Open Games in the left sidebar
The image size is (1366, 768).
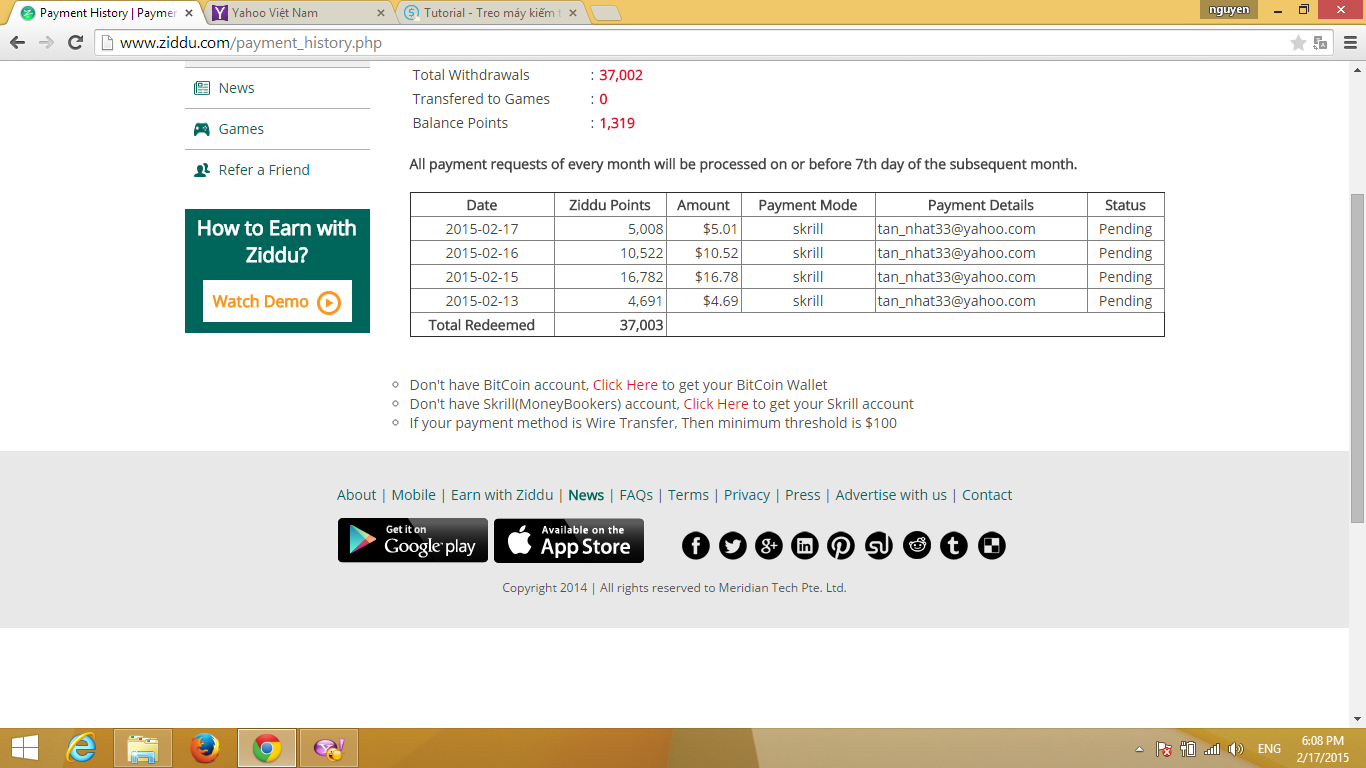pyautogui.click(x=241, y=129)
